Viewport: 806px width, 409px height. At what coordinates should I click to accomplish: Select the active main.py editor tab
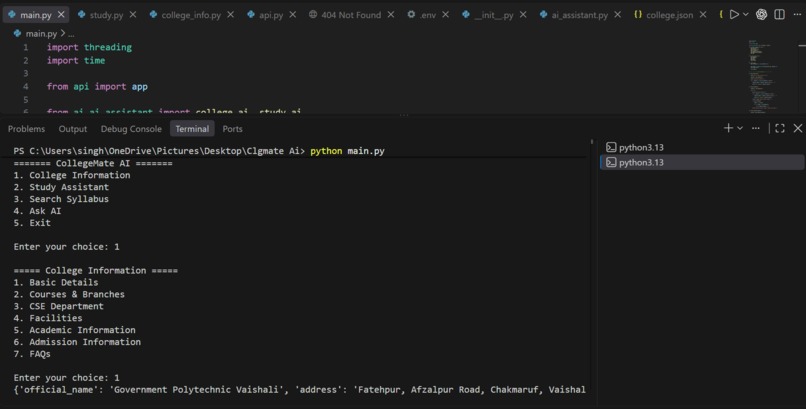click(35, 15)
